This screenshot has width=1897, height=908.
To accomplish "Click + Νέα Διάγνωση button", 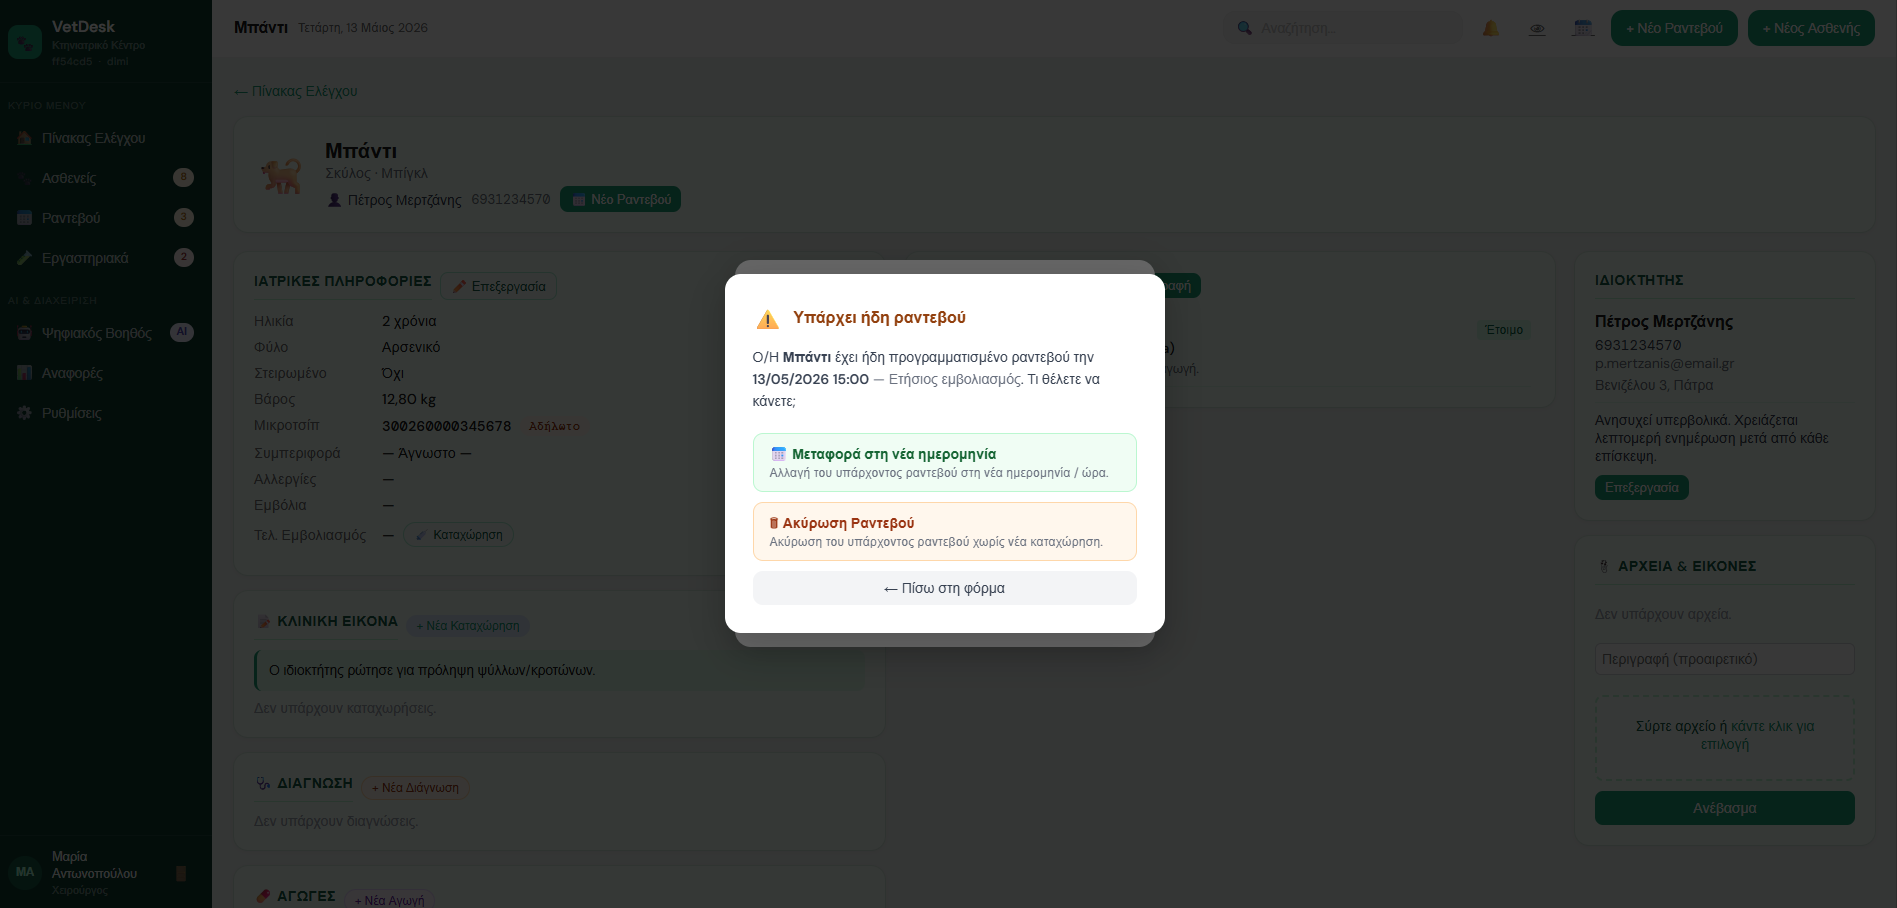I will [415, 788].
